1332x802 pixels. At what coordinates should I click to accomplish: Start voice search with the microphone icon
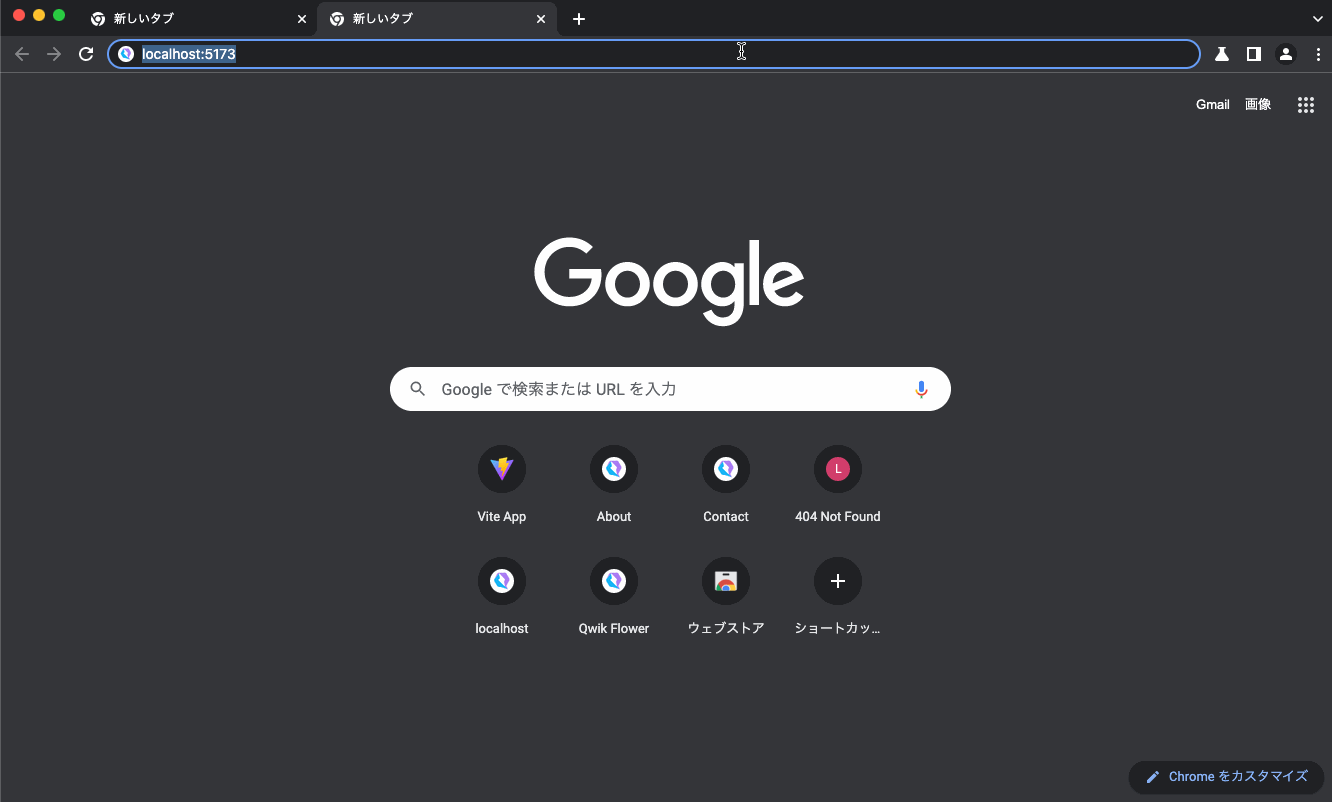[922, 389]
